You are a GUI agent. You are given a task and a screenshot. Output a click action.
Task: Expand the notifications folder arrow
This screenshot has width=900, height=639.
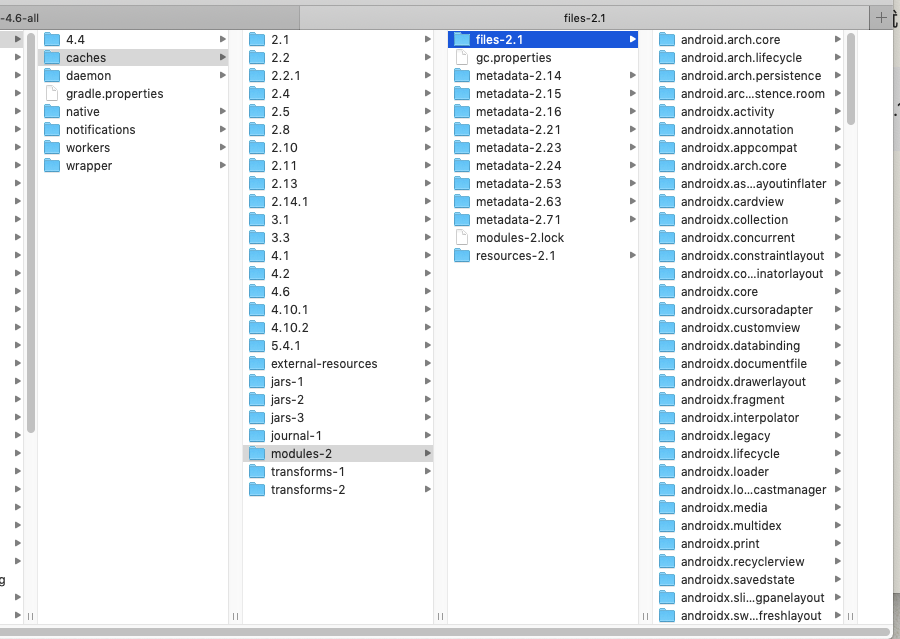click(223, 129)
